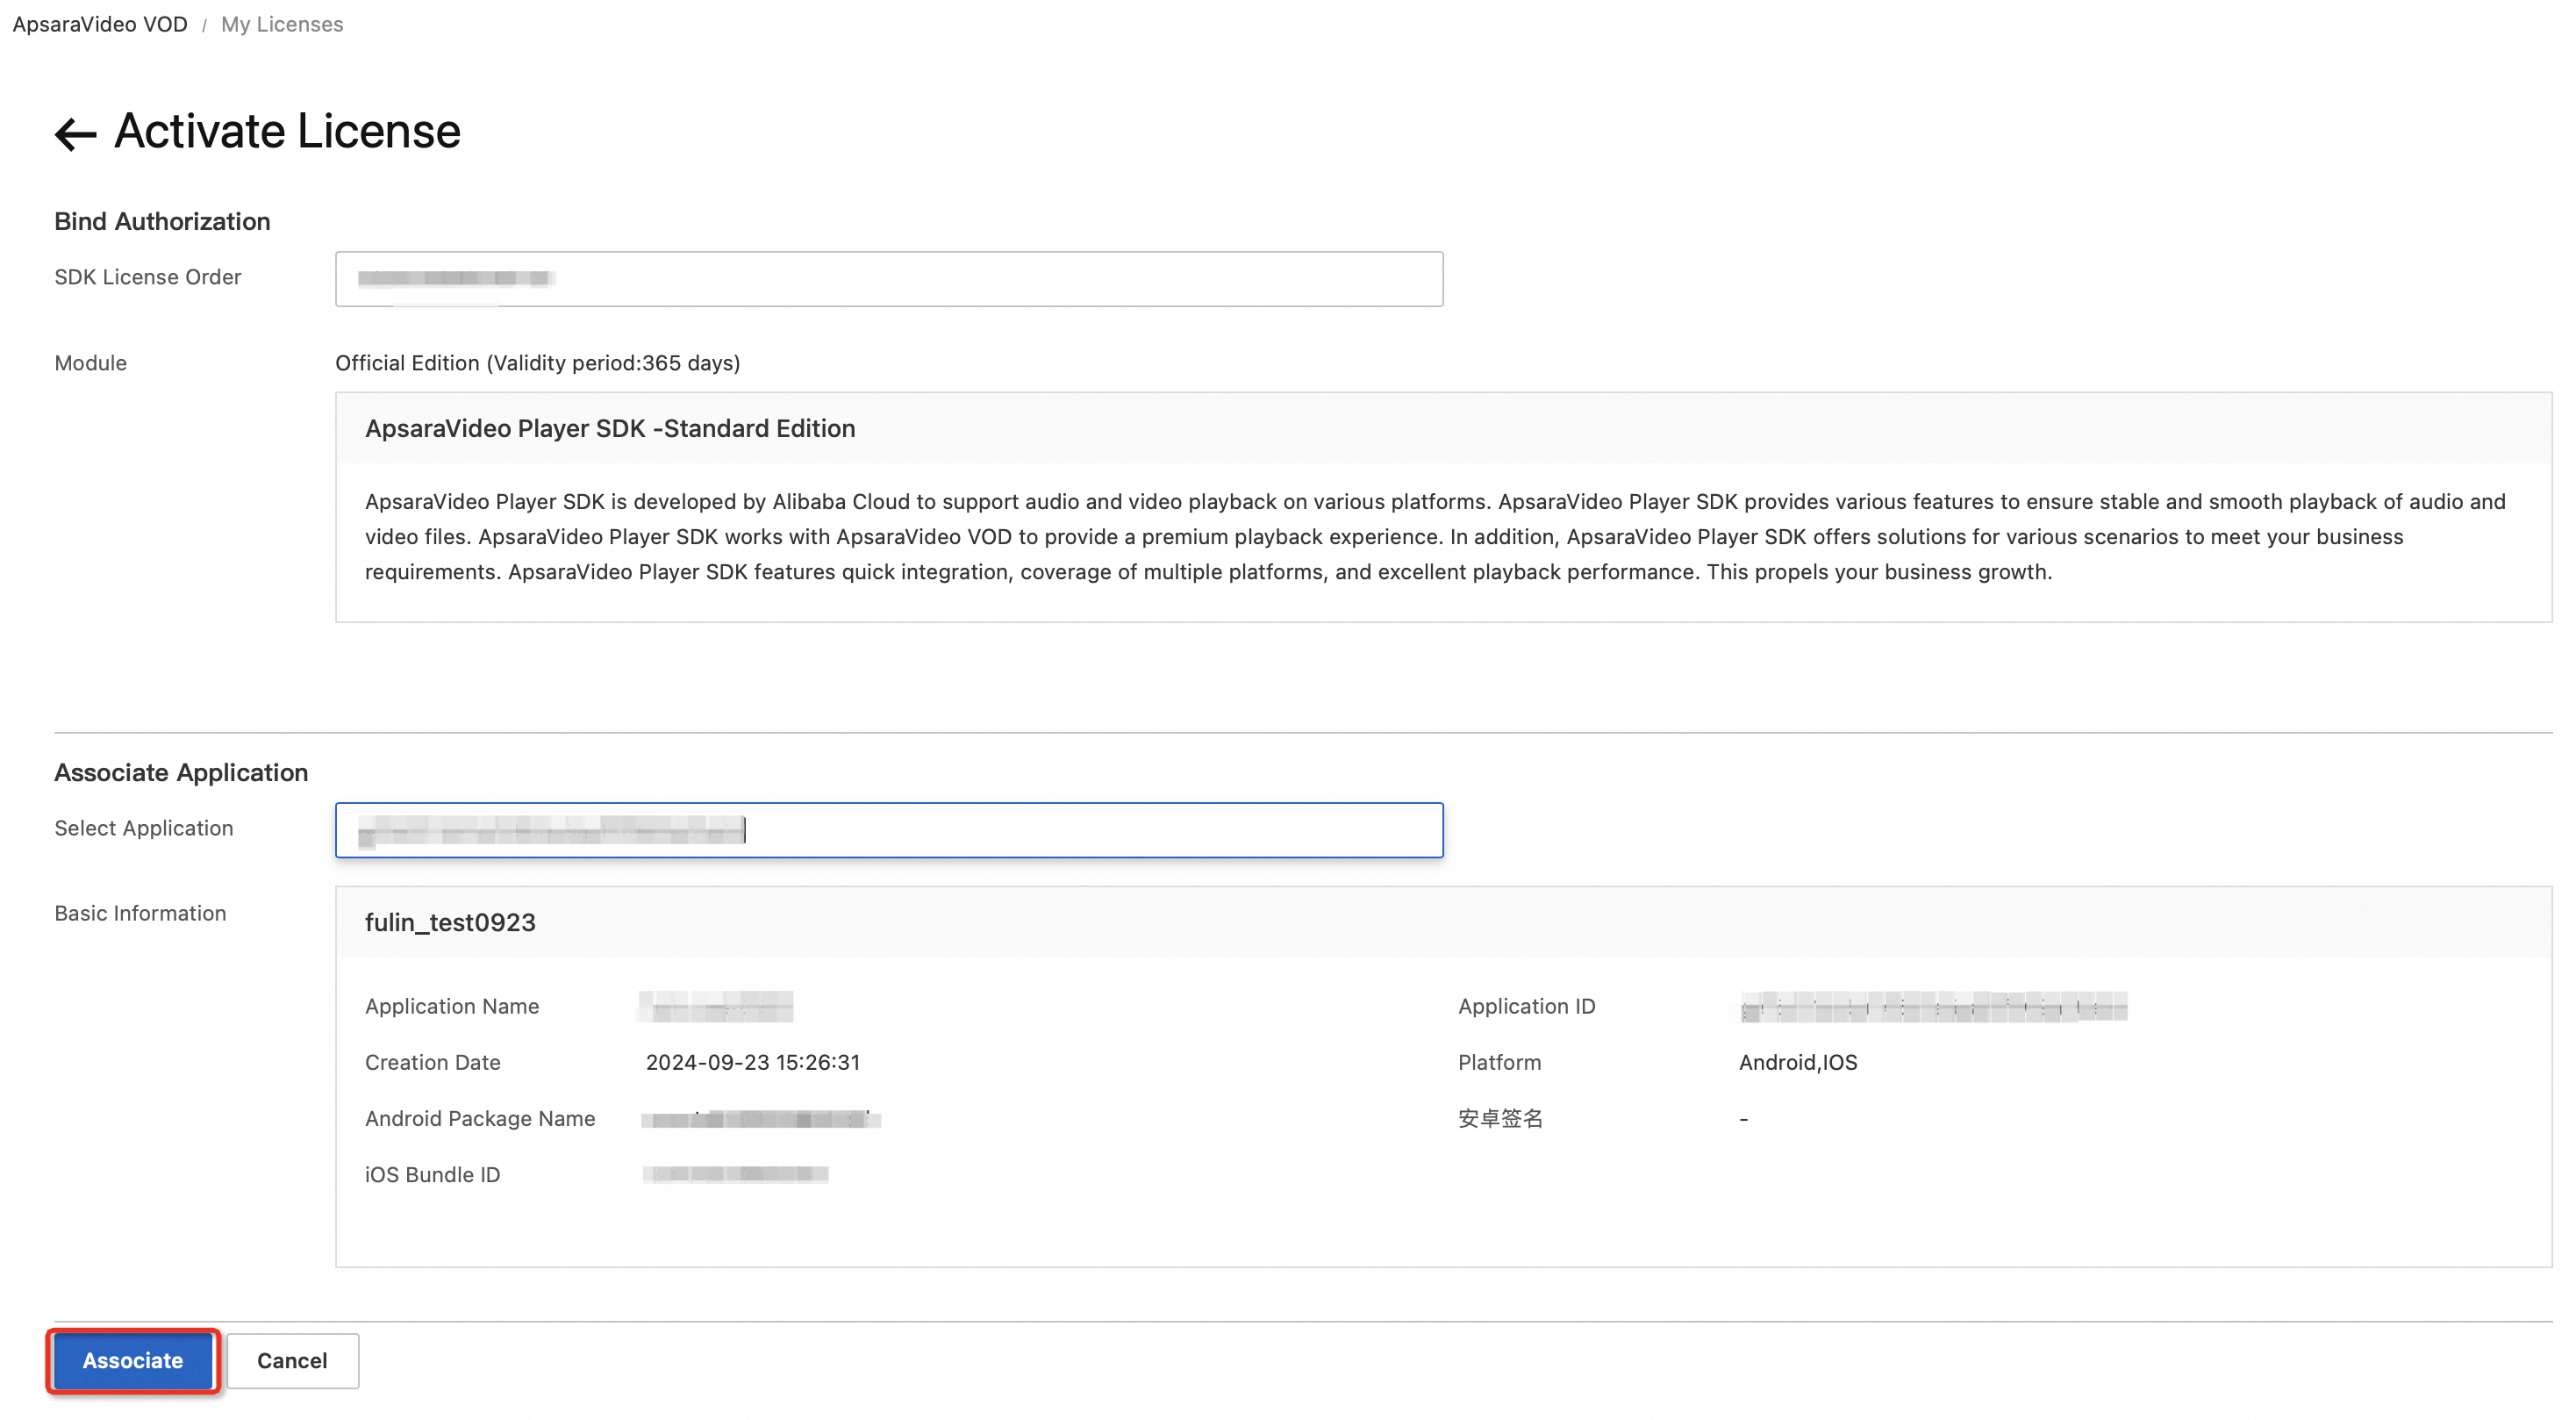2576x1420 pixels.
Task: Click the Basic Information label
Action: tap(140, 913)
